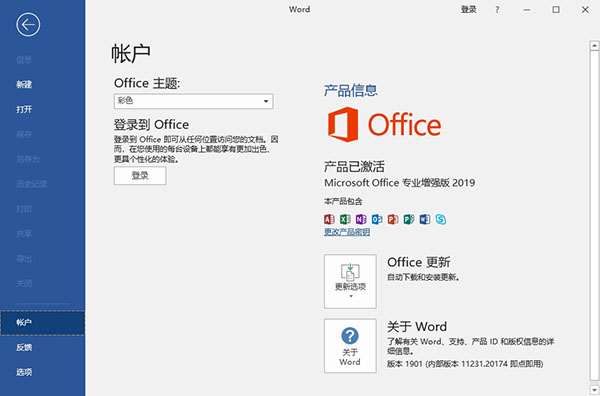Open the 更新选项 update options button
Image resolution: width=600 pixels, height=396 pixels.
[350, 281]
